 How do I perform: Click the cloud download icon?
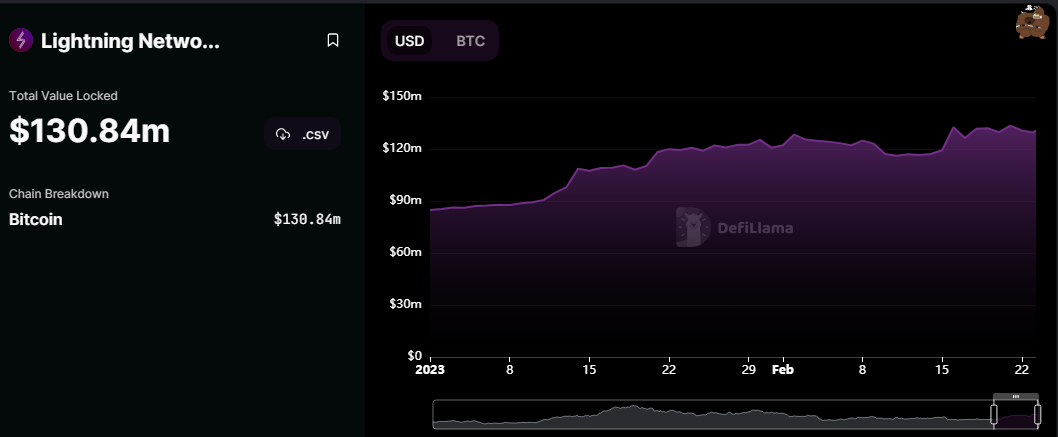click(283, 134)
